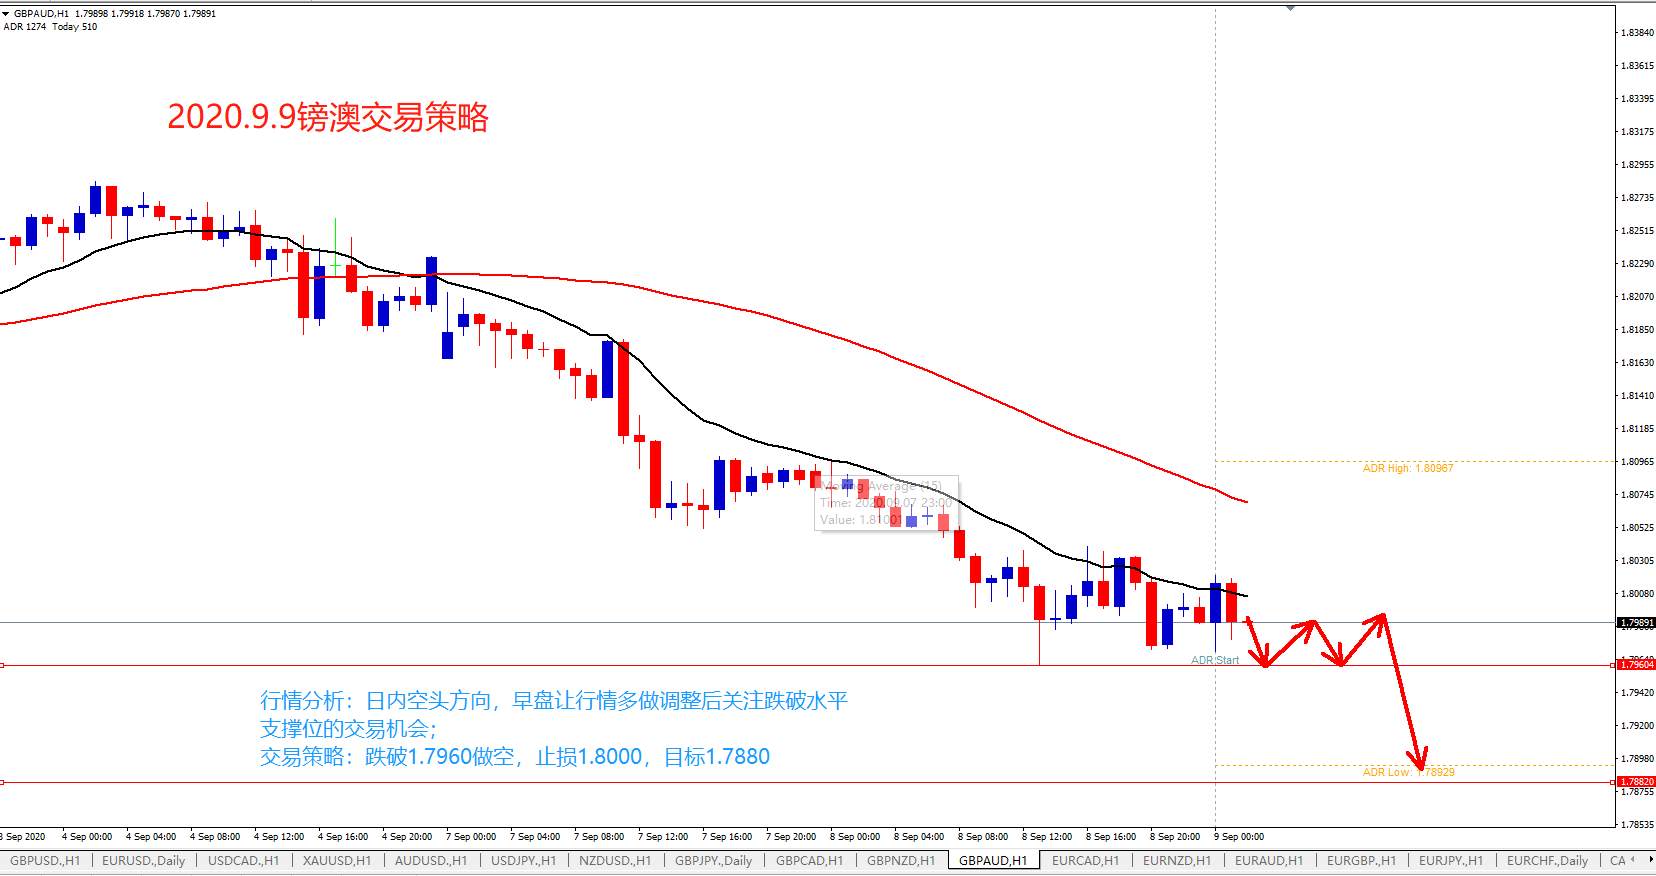Switch to XAUUSD,H1 chart tab
Viewport: 1656px width, 876px height.
337,860
